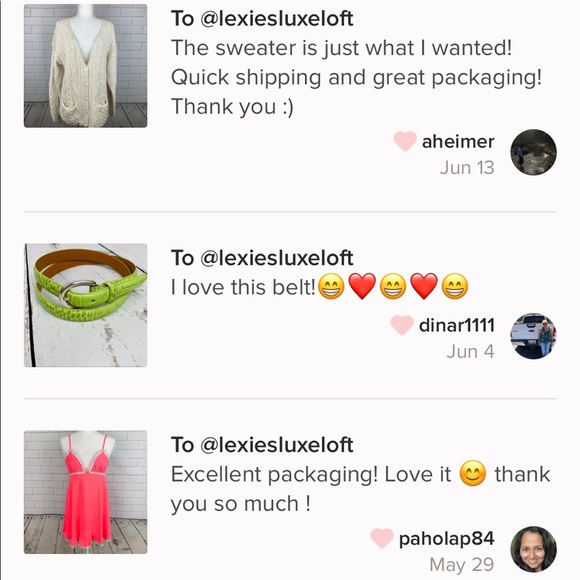Open dinar1111's profile avatar with truck

click(533, 336)
